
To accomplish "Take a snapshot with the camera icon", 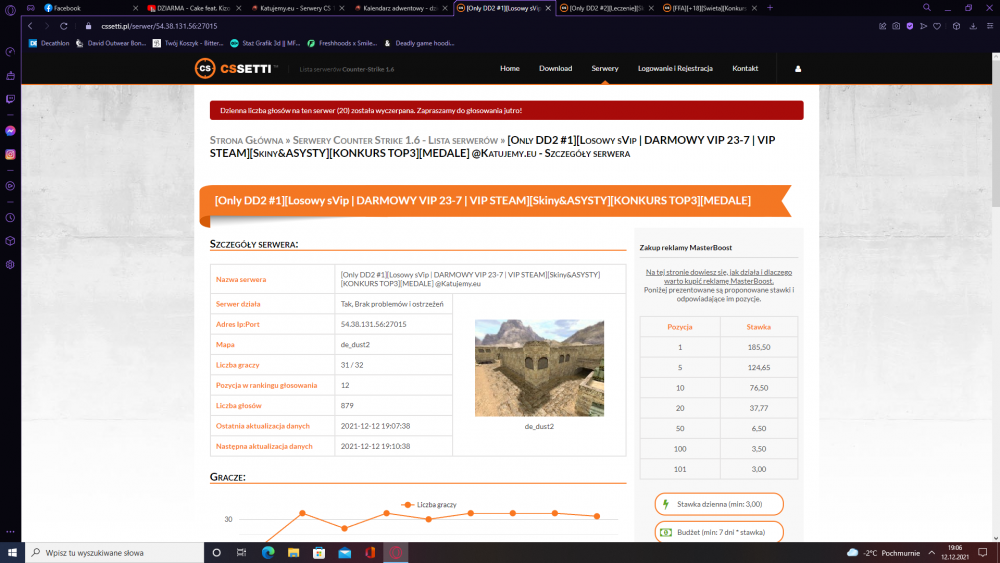I will coord(896,26).
